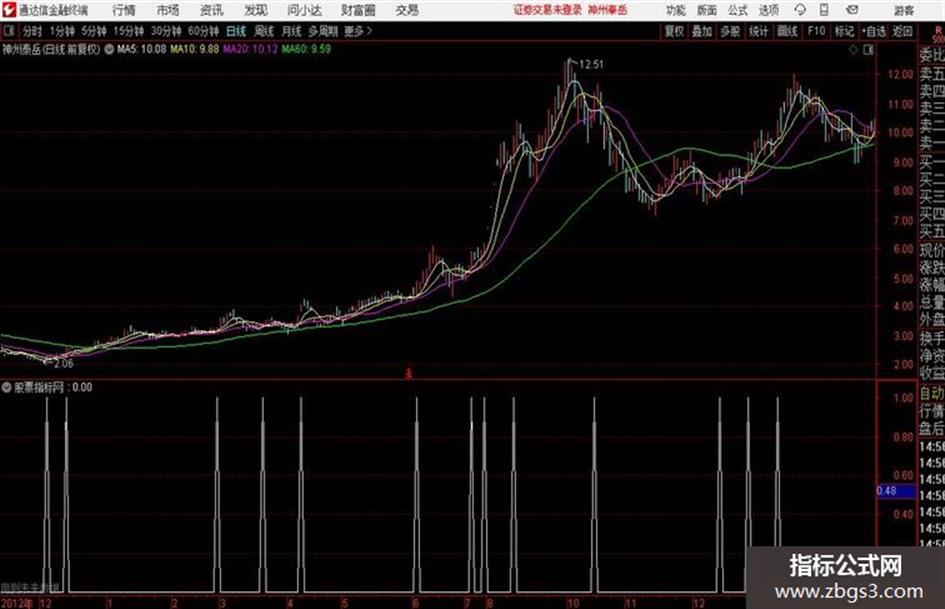Open the 发现 menu
The width and height of the screenshot is (945, 609).
coord(256,10)
